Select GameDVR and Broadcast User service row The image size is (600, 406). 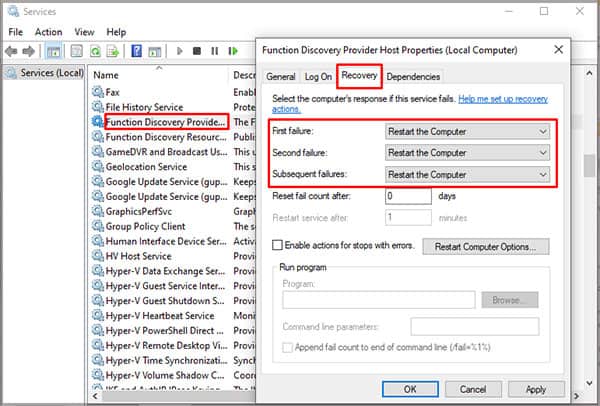pos(165,152)
